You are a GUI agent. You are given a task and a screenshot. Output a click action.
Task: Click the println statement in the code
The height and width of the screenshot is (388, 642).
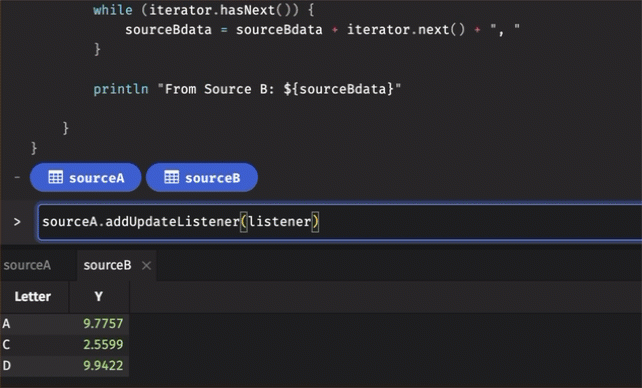[247, 89]
